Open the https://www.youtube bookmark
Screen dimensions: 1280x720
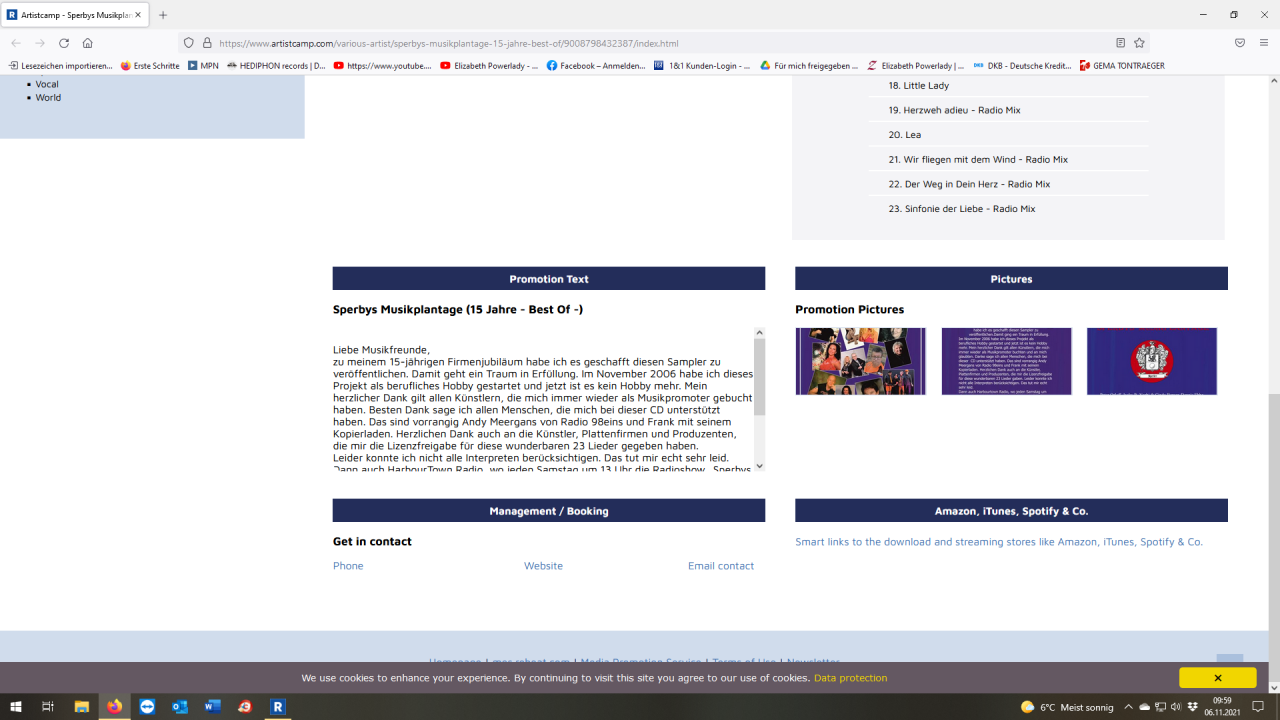pyautogui.click(x=382, y=66)
